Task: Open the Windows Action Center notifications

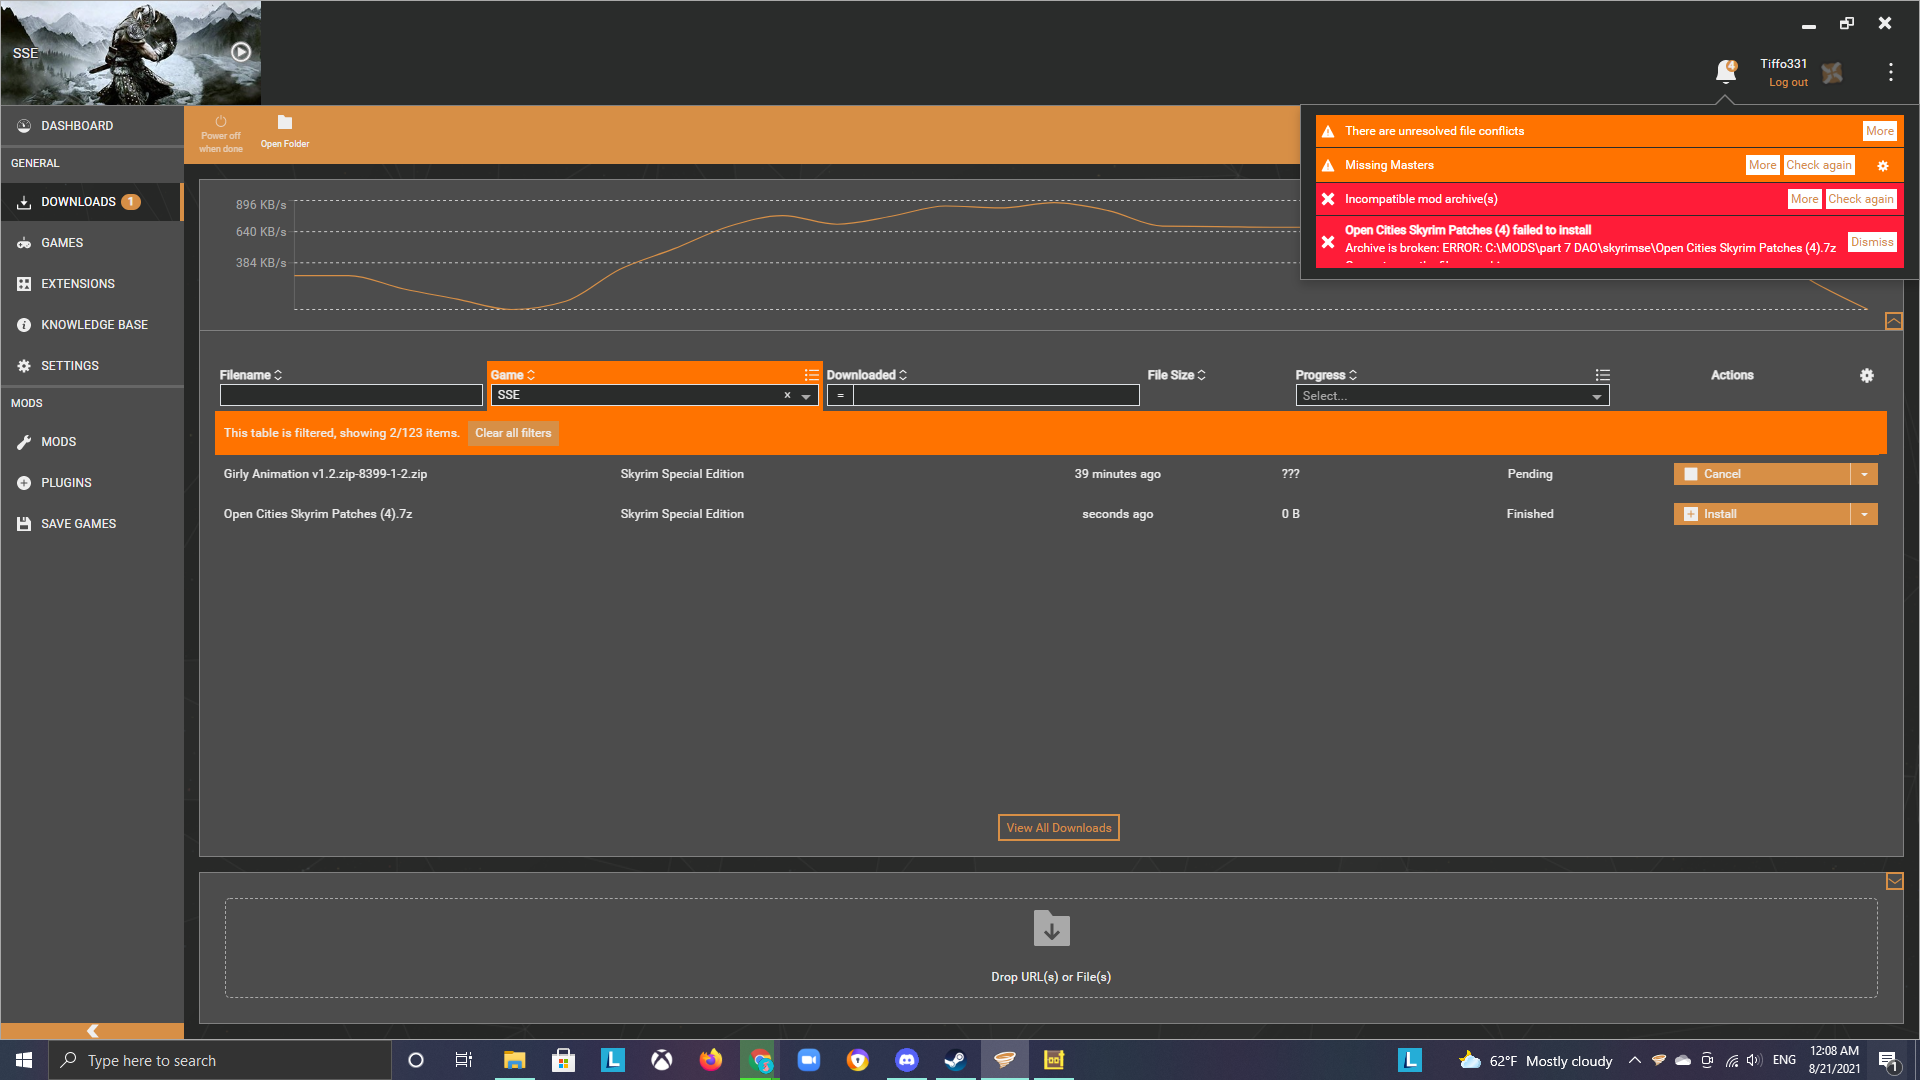Action: pos(1888,1061)
